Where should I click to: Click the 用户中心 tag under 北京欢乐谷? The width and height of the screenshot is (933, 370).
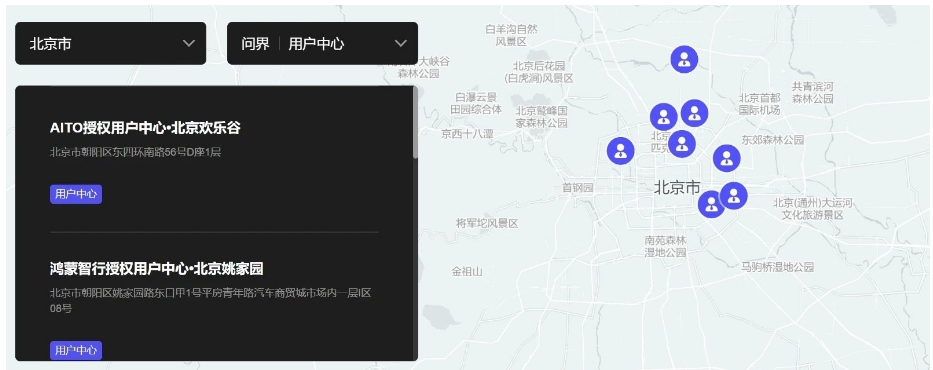tap(76, 195)
